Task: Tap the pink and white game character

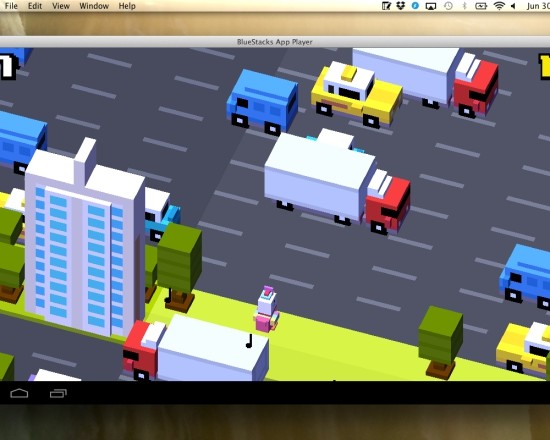Action: pyautogui.click(x=267, y=309)
